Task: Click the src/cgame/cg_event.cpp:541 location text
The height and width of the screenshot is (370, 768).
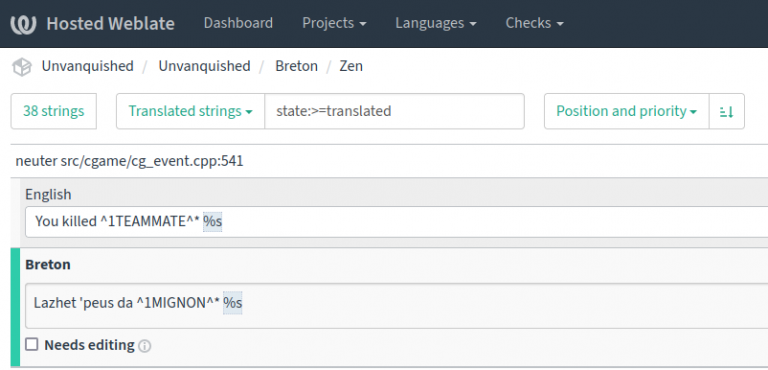Action: click(152, 161)
